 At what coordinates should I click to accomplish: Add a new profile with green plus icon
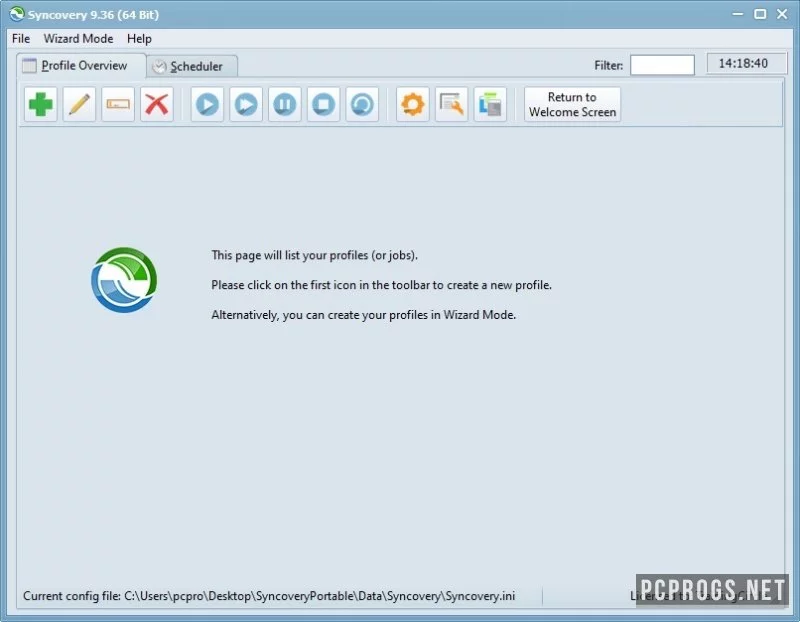point(40,105)
